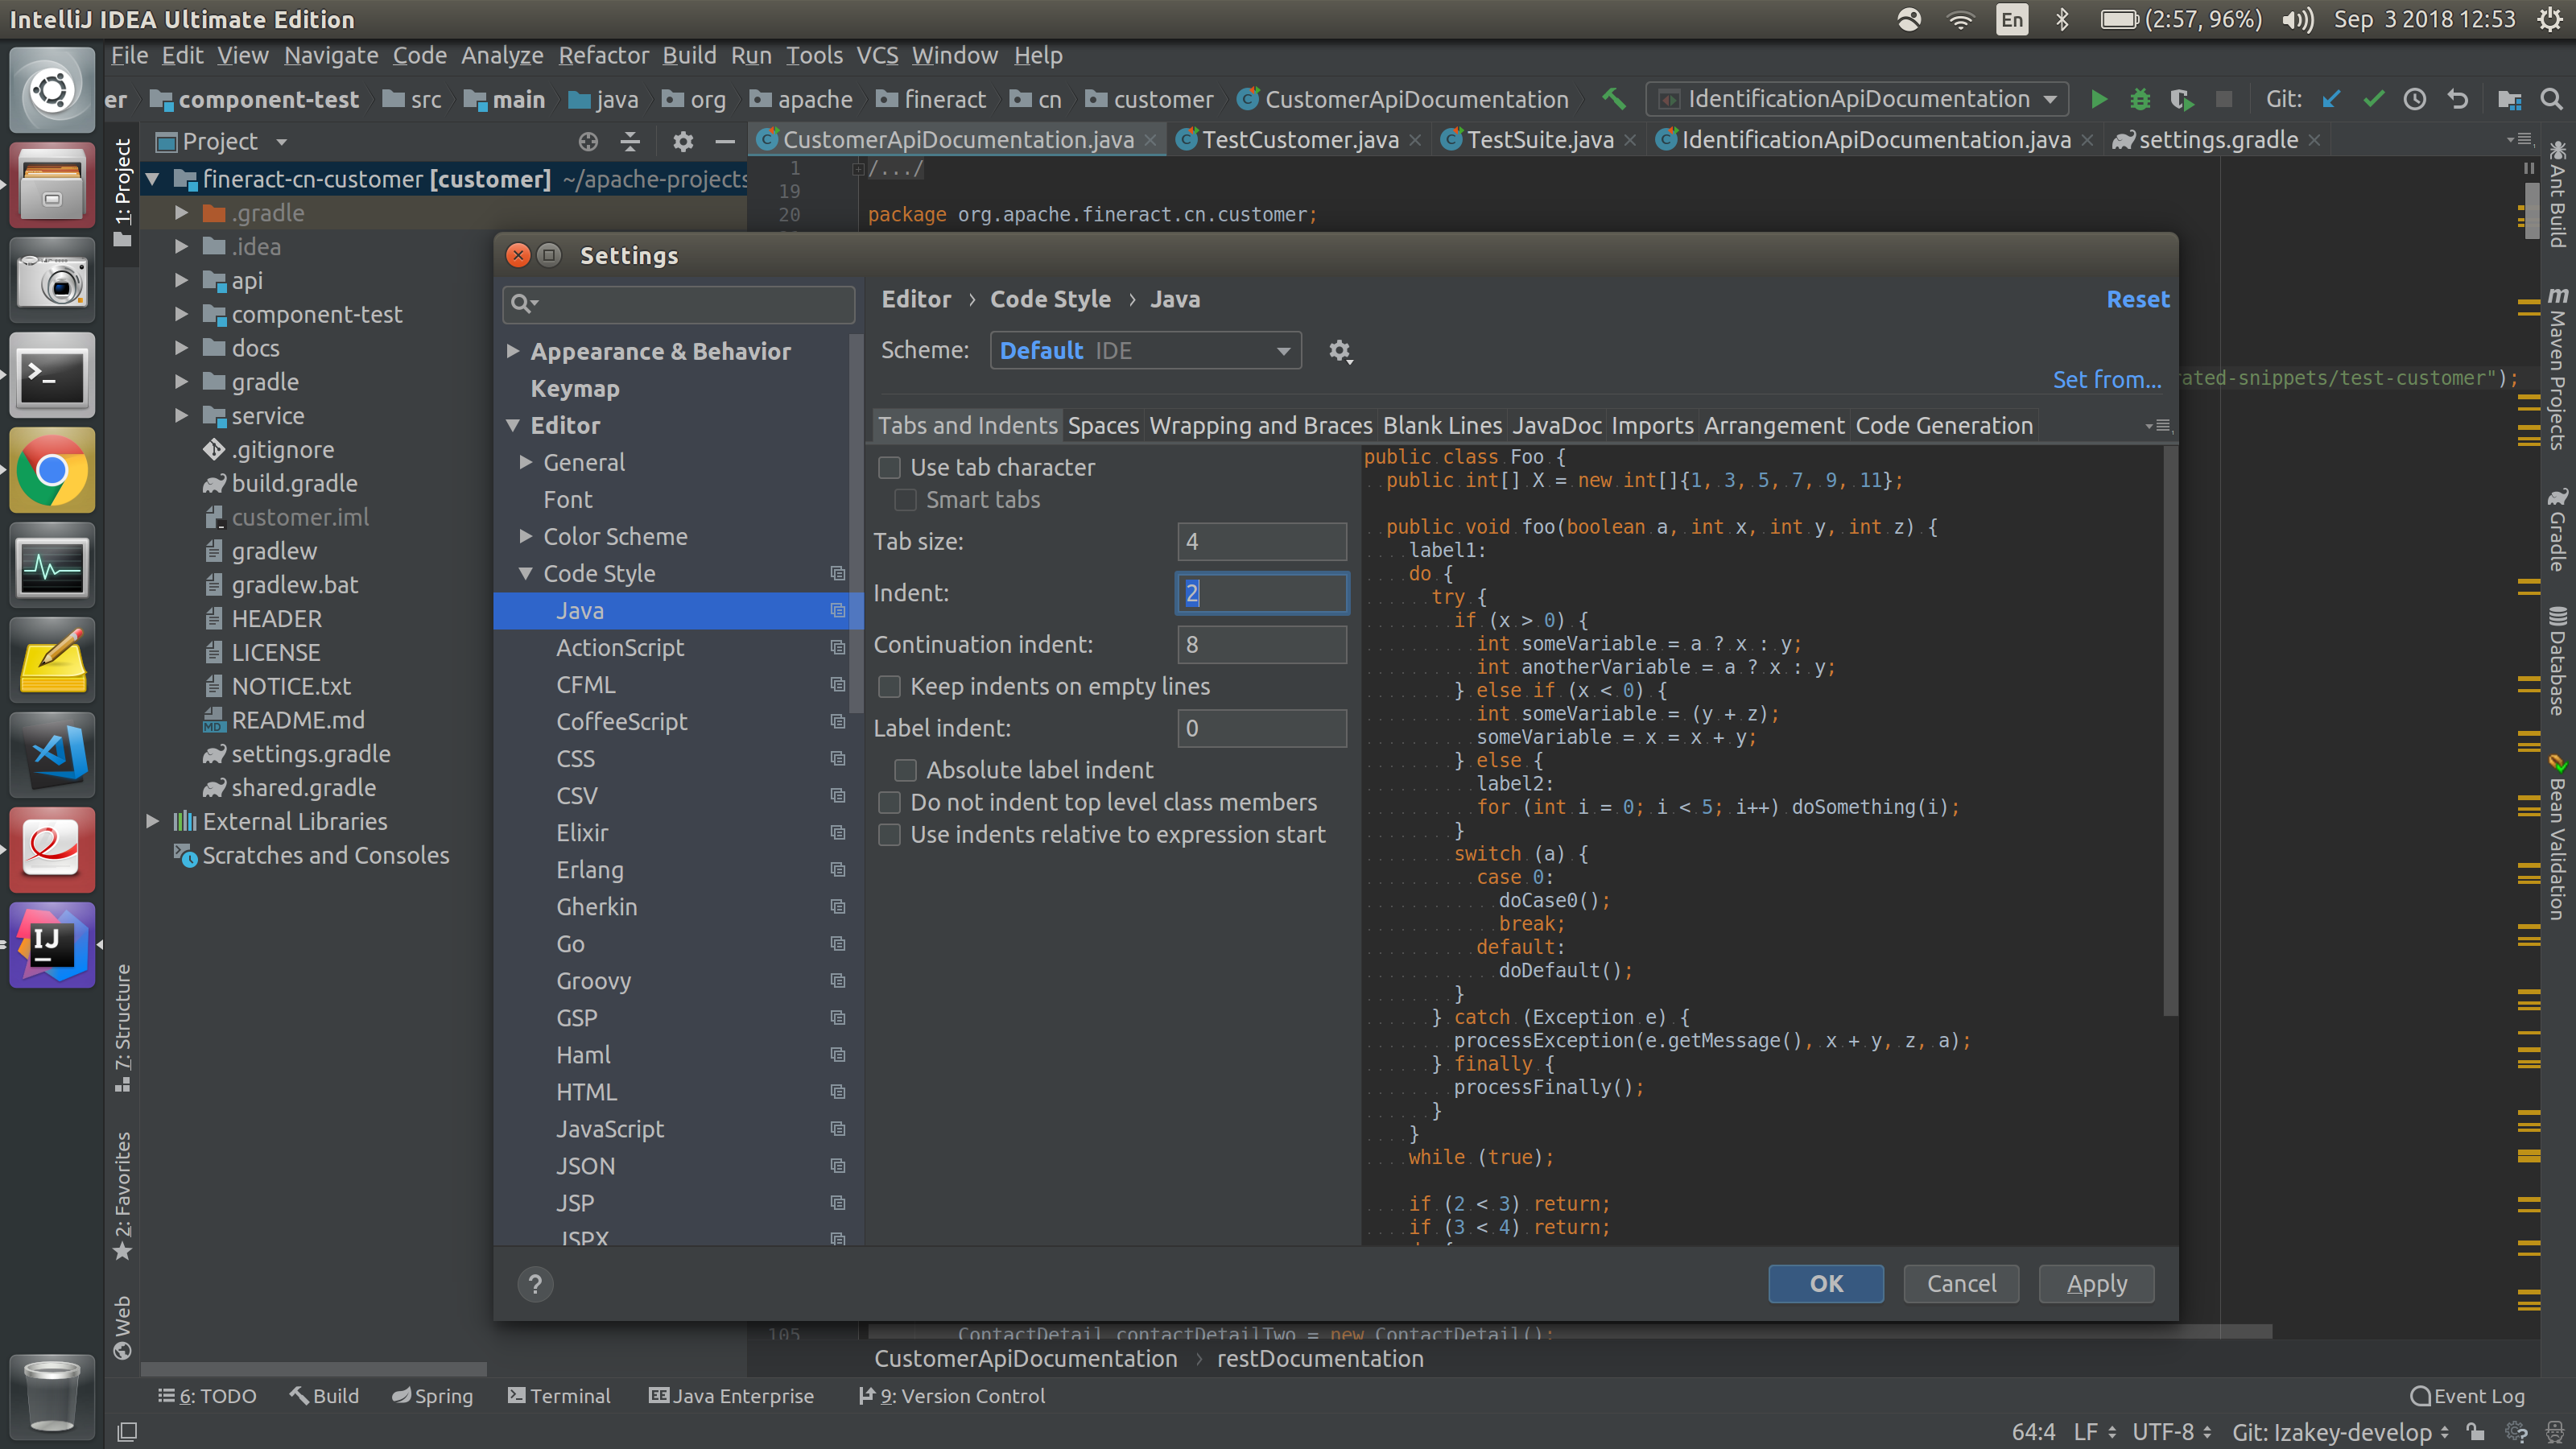
Task: Select Keymap in settings tree
Action: click(575, 389)
